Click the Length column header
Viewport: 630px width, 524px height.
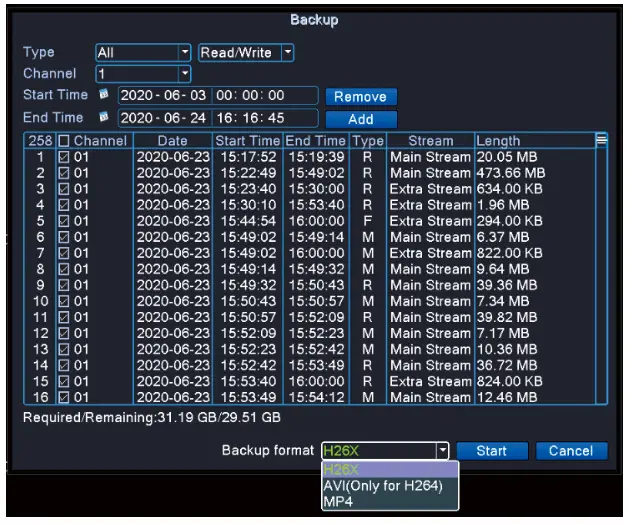[x=534, y=141]
